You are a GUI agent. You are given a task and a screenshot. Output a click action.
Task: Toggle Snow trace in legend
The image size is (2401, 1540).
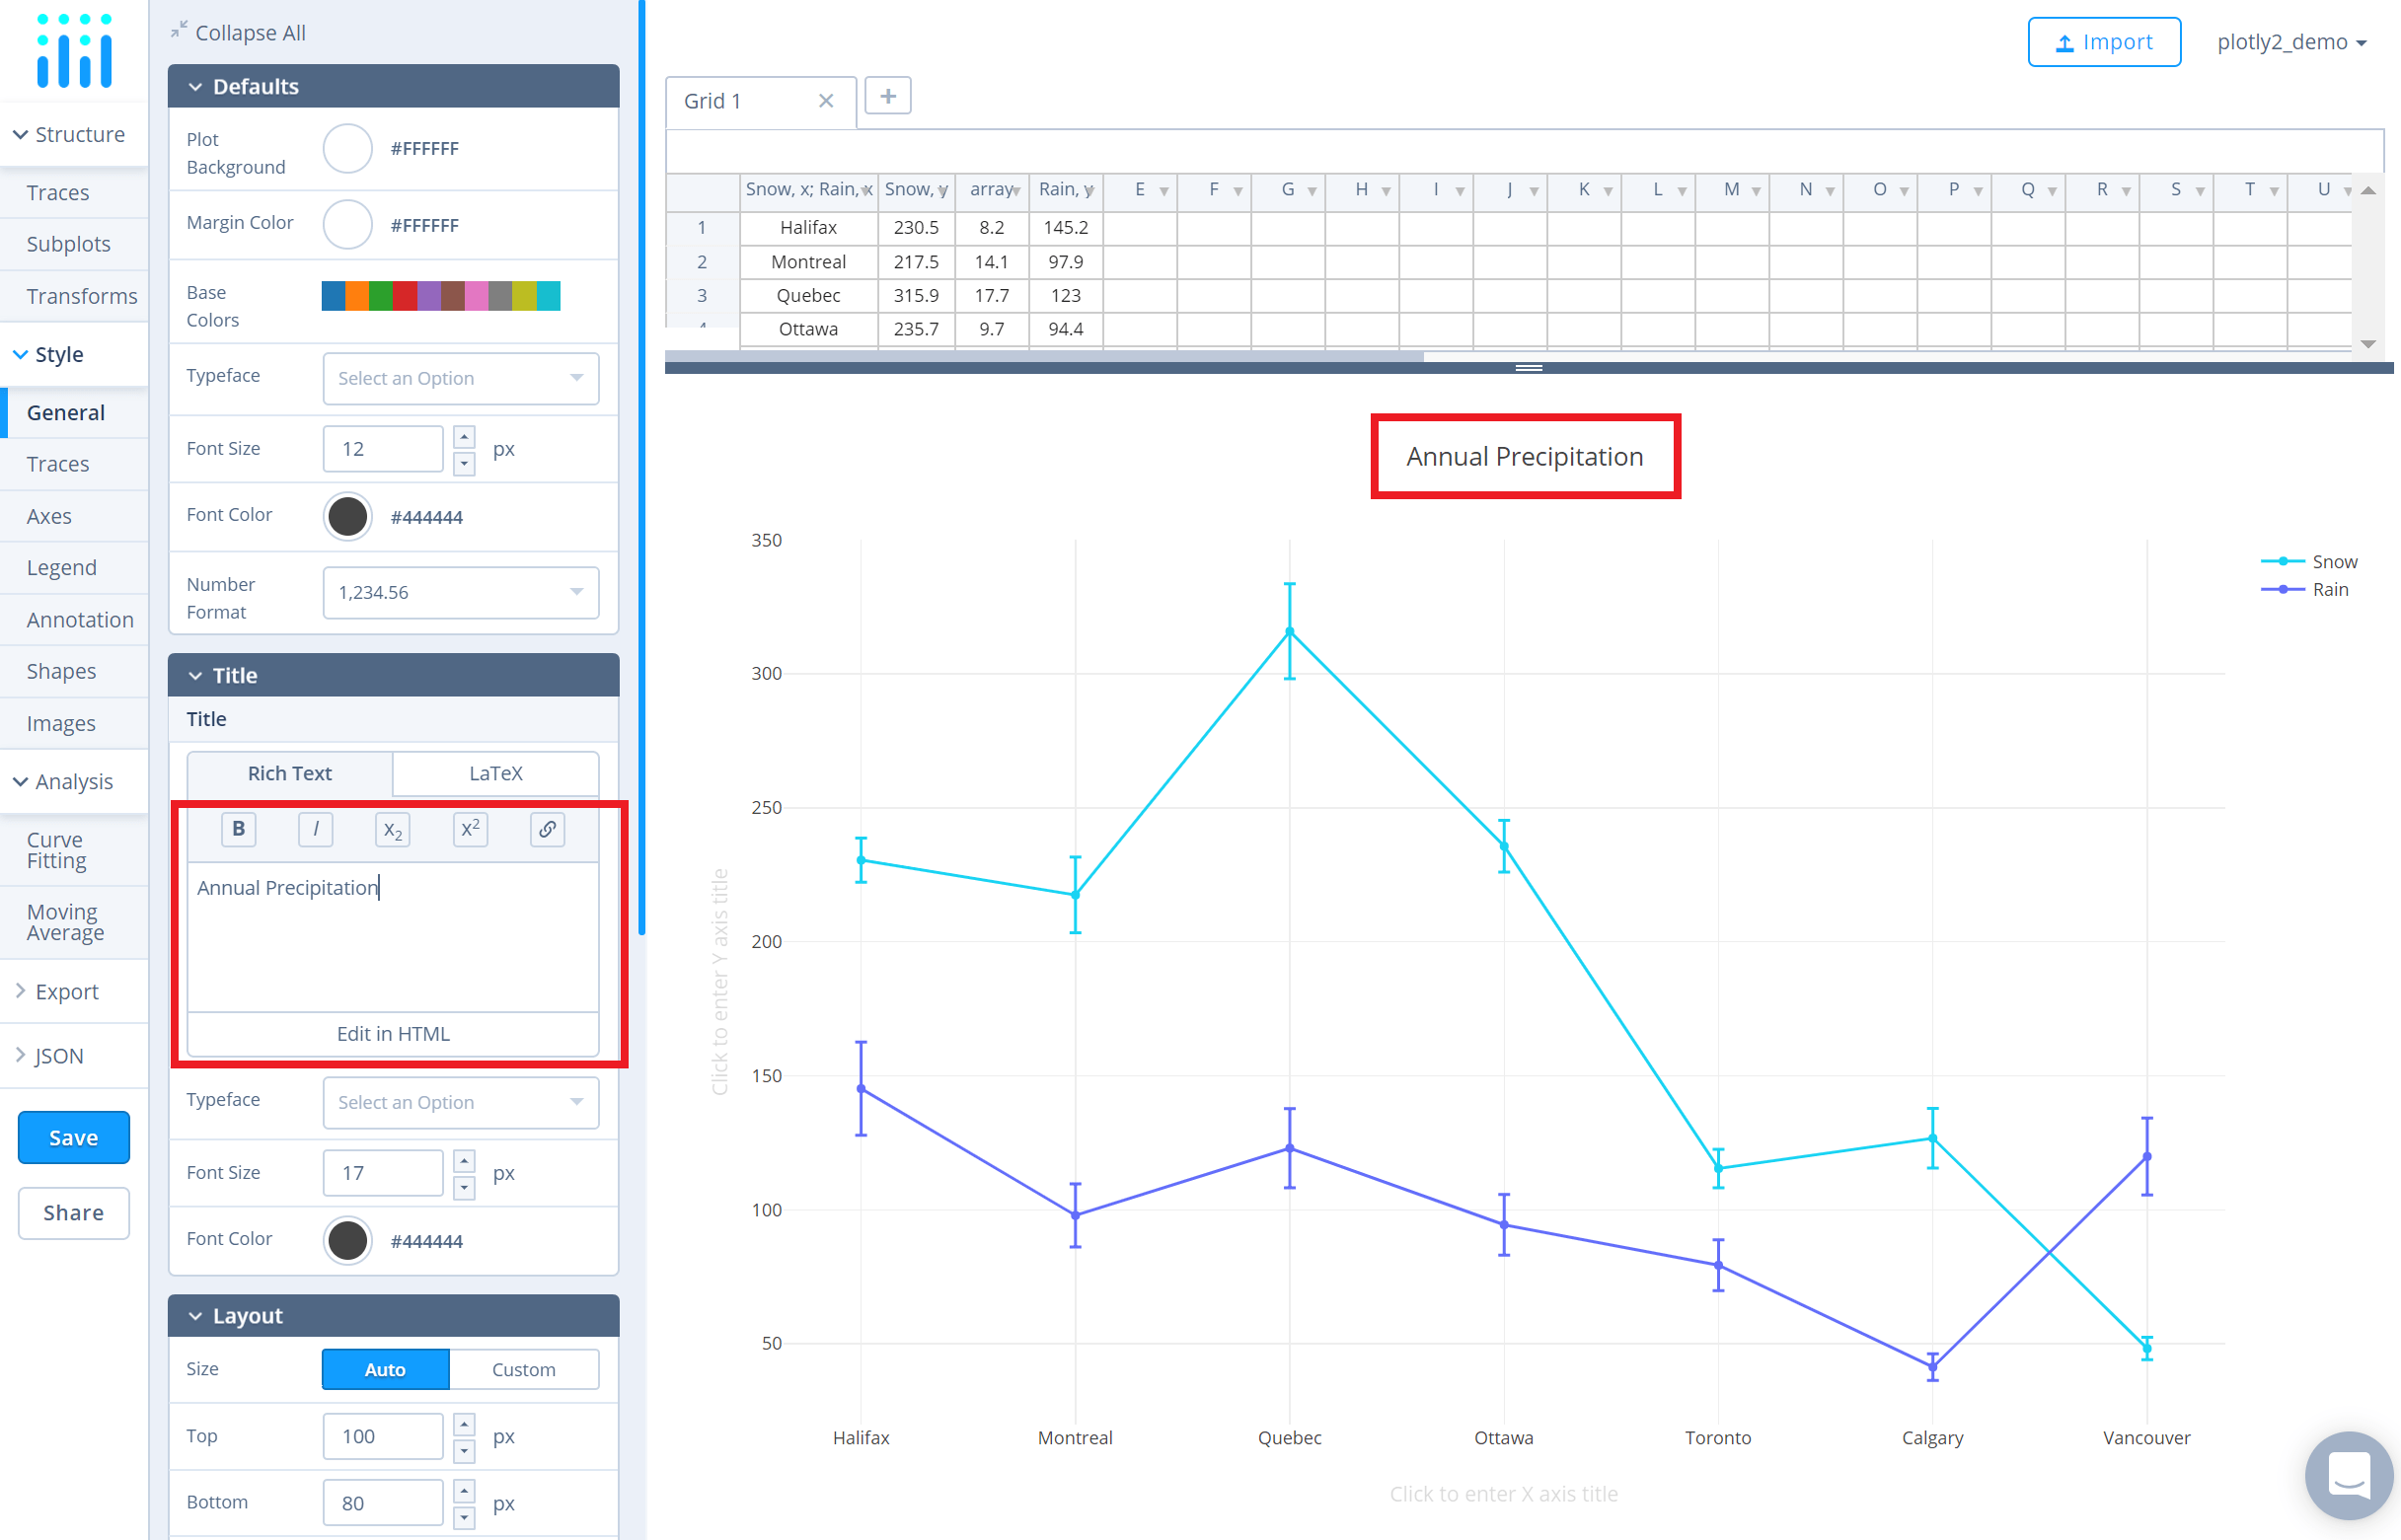point(2333,561)
